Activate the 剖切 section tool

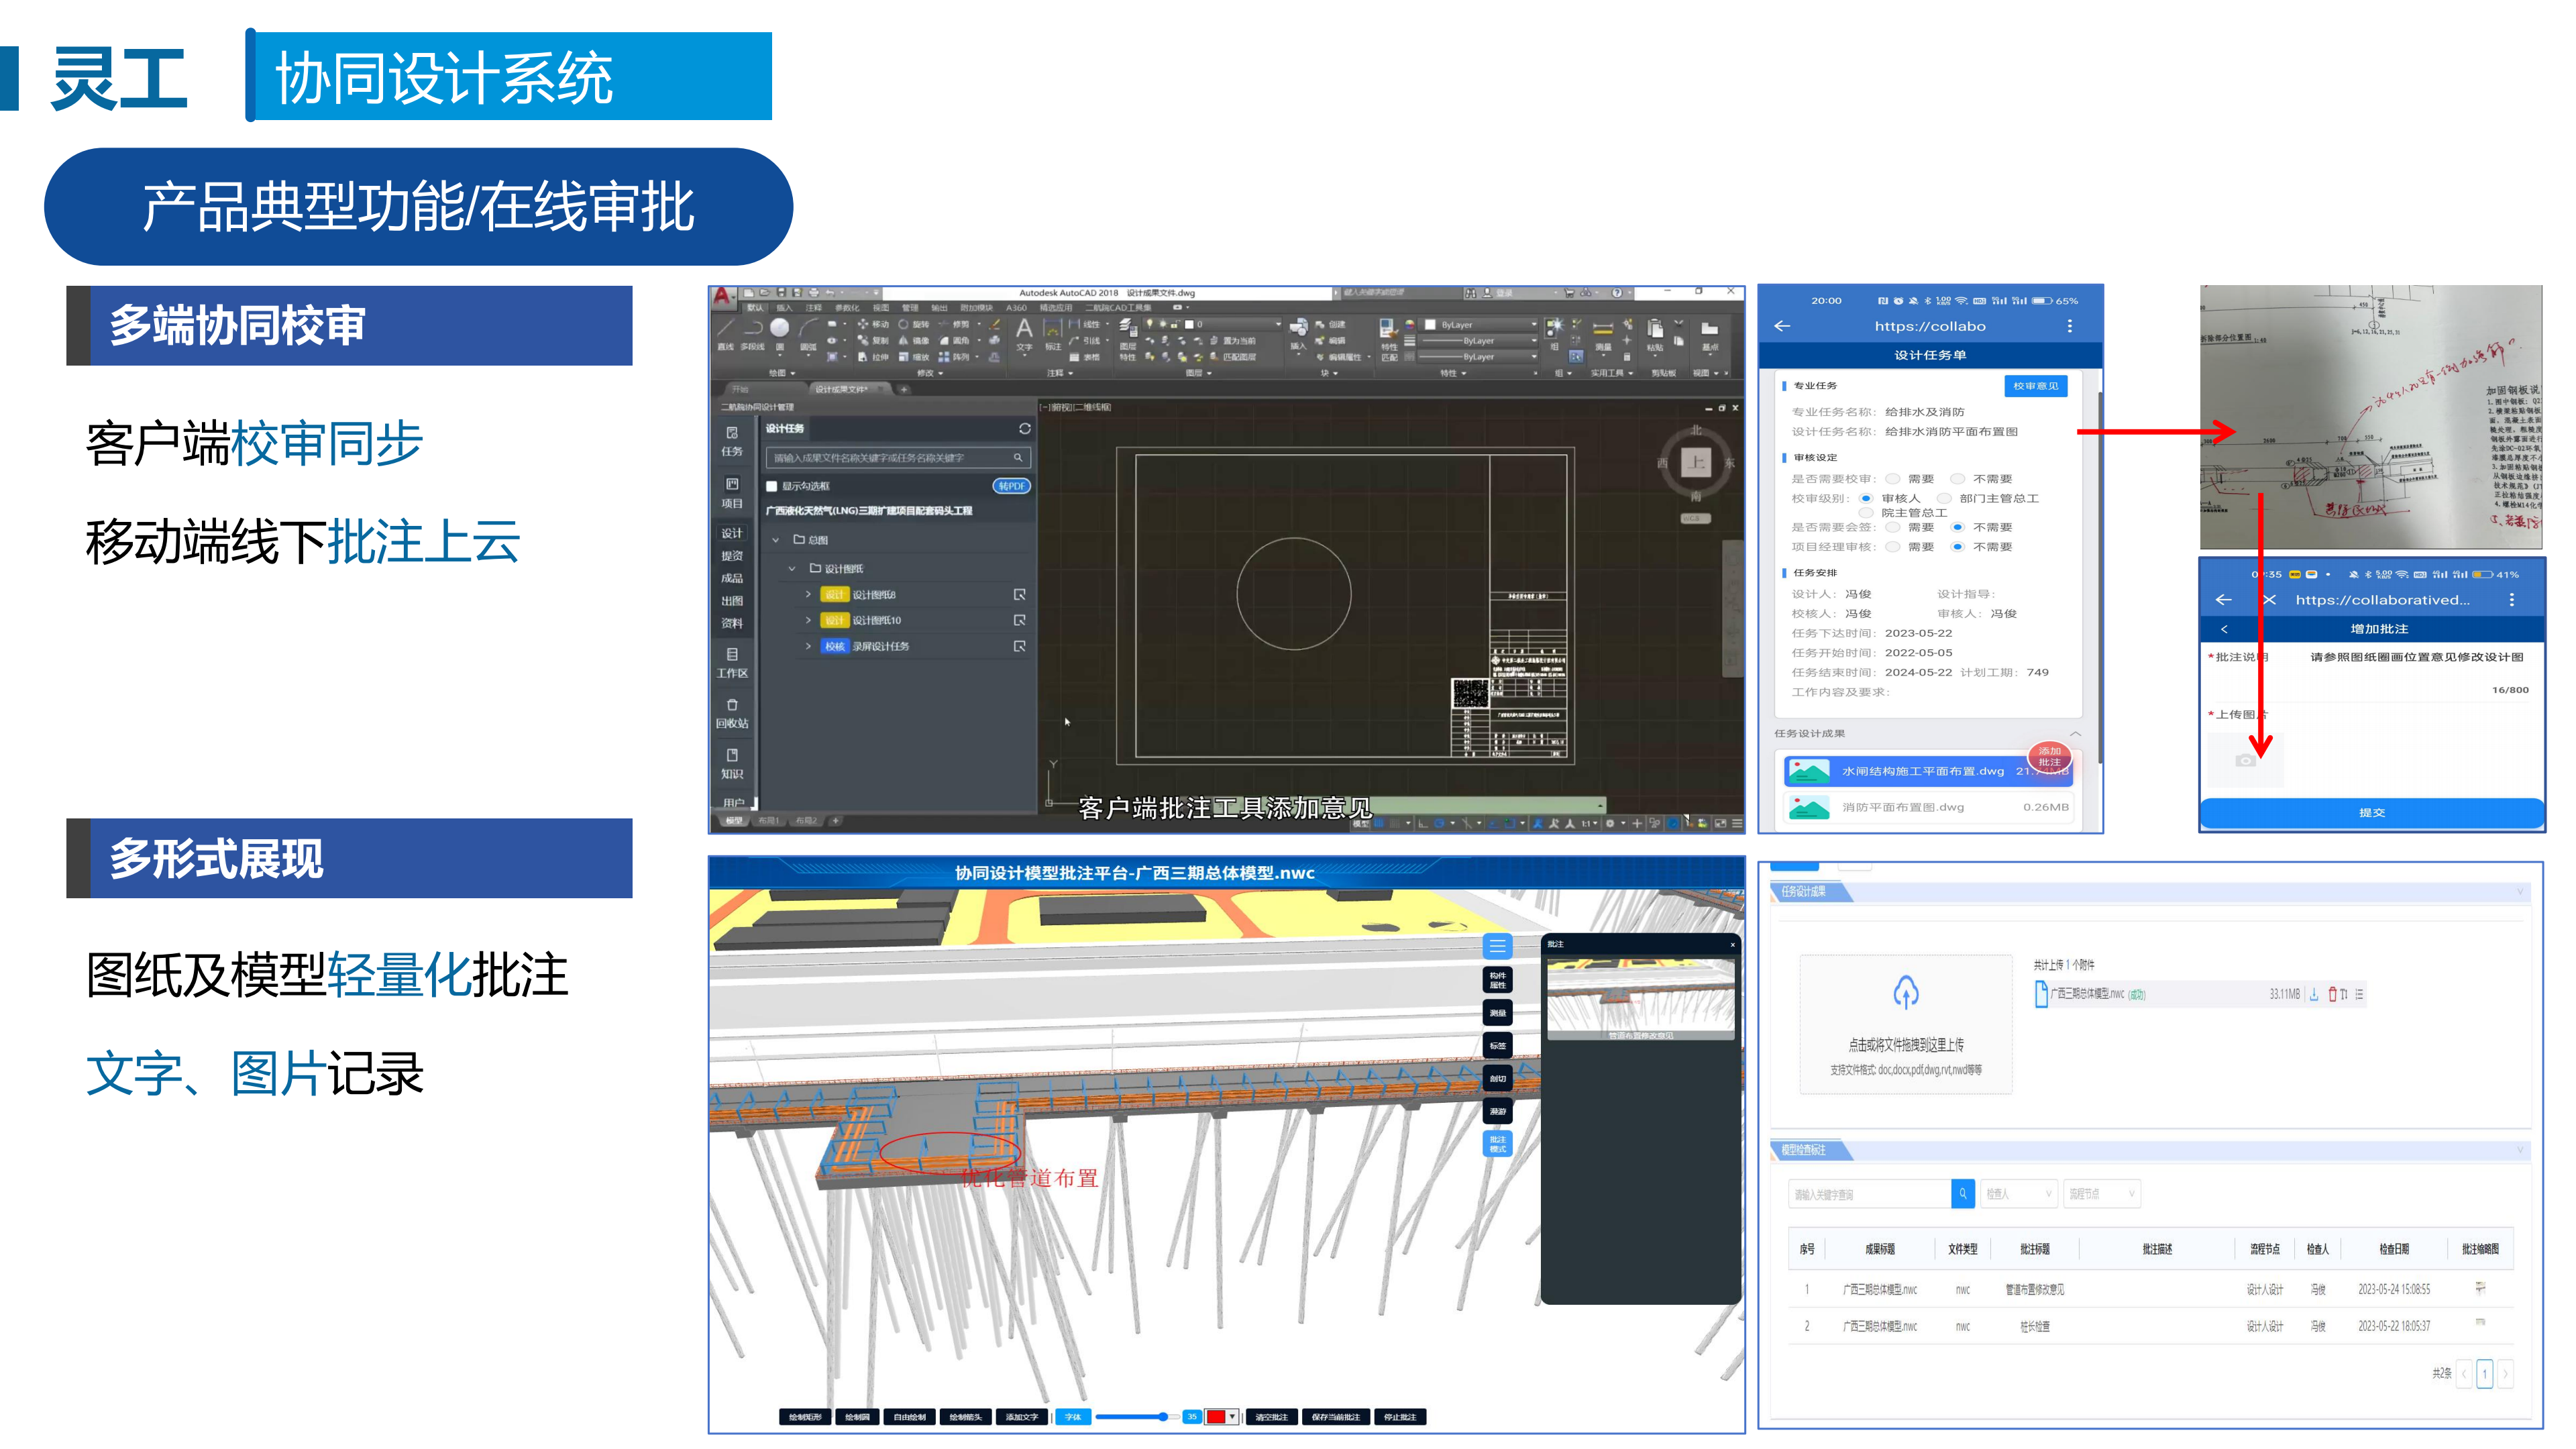coord(1497,1078)
